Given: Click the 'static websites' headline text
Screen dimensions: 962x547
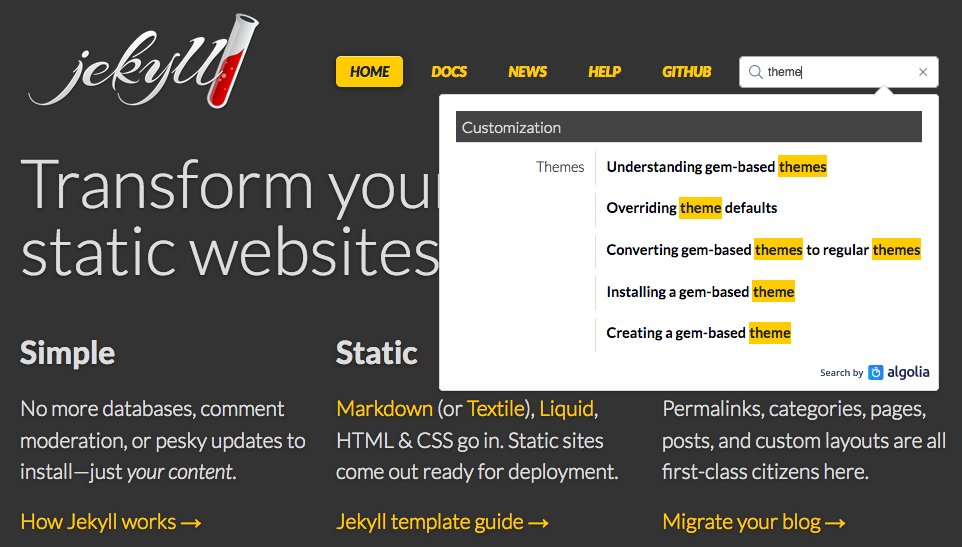Looking at the screenshot, I should (229, 252).
